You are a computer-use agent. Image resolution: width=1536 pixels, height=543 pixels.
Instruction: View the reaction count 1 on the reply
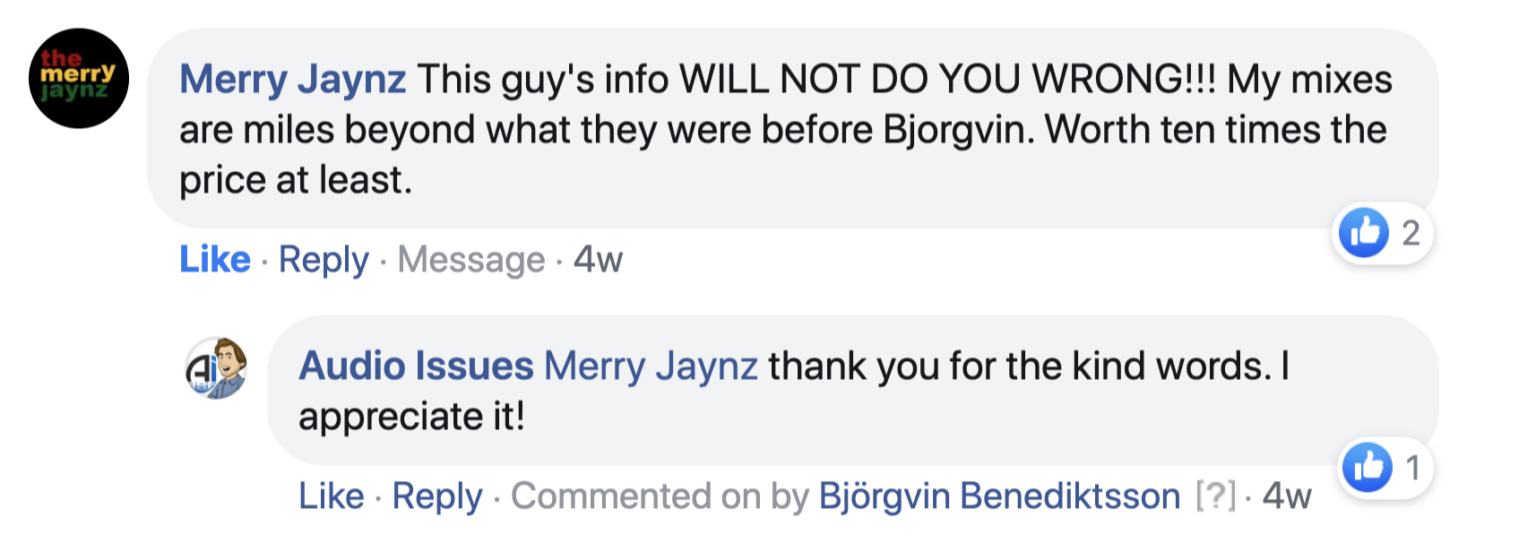(1412, 469)
